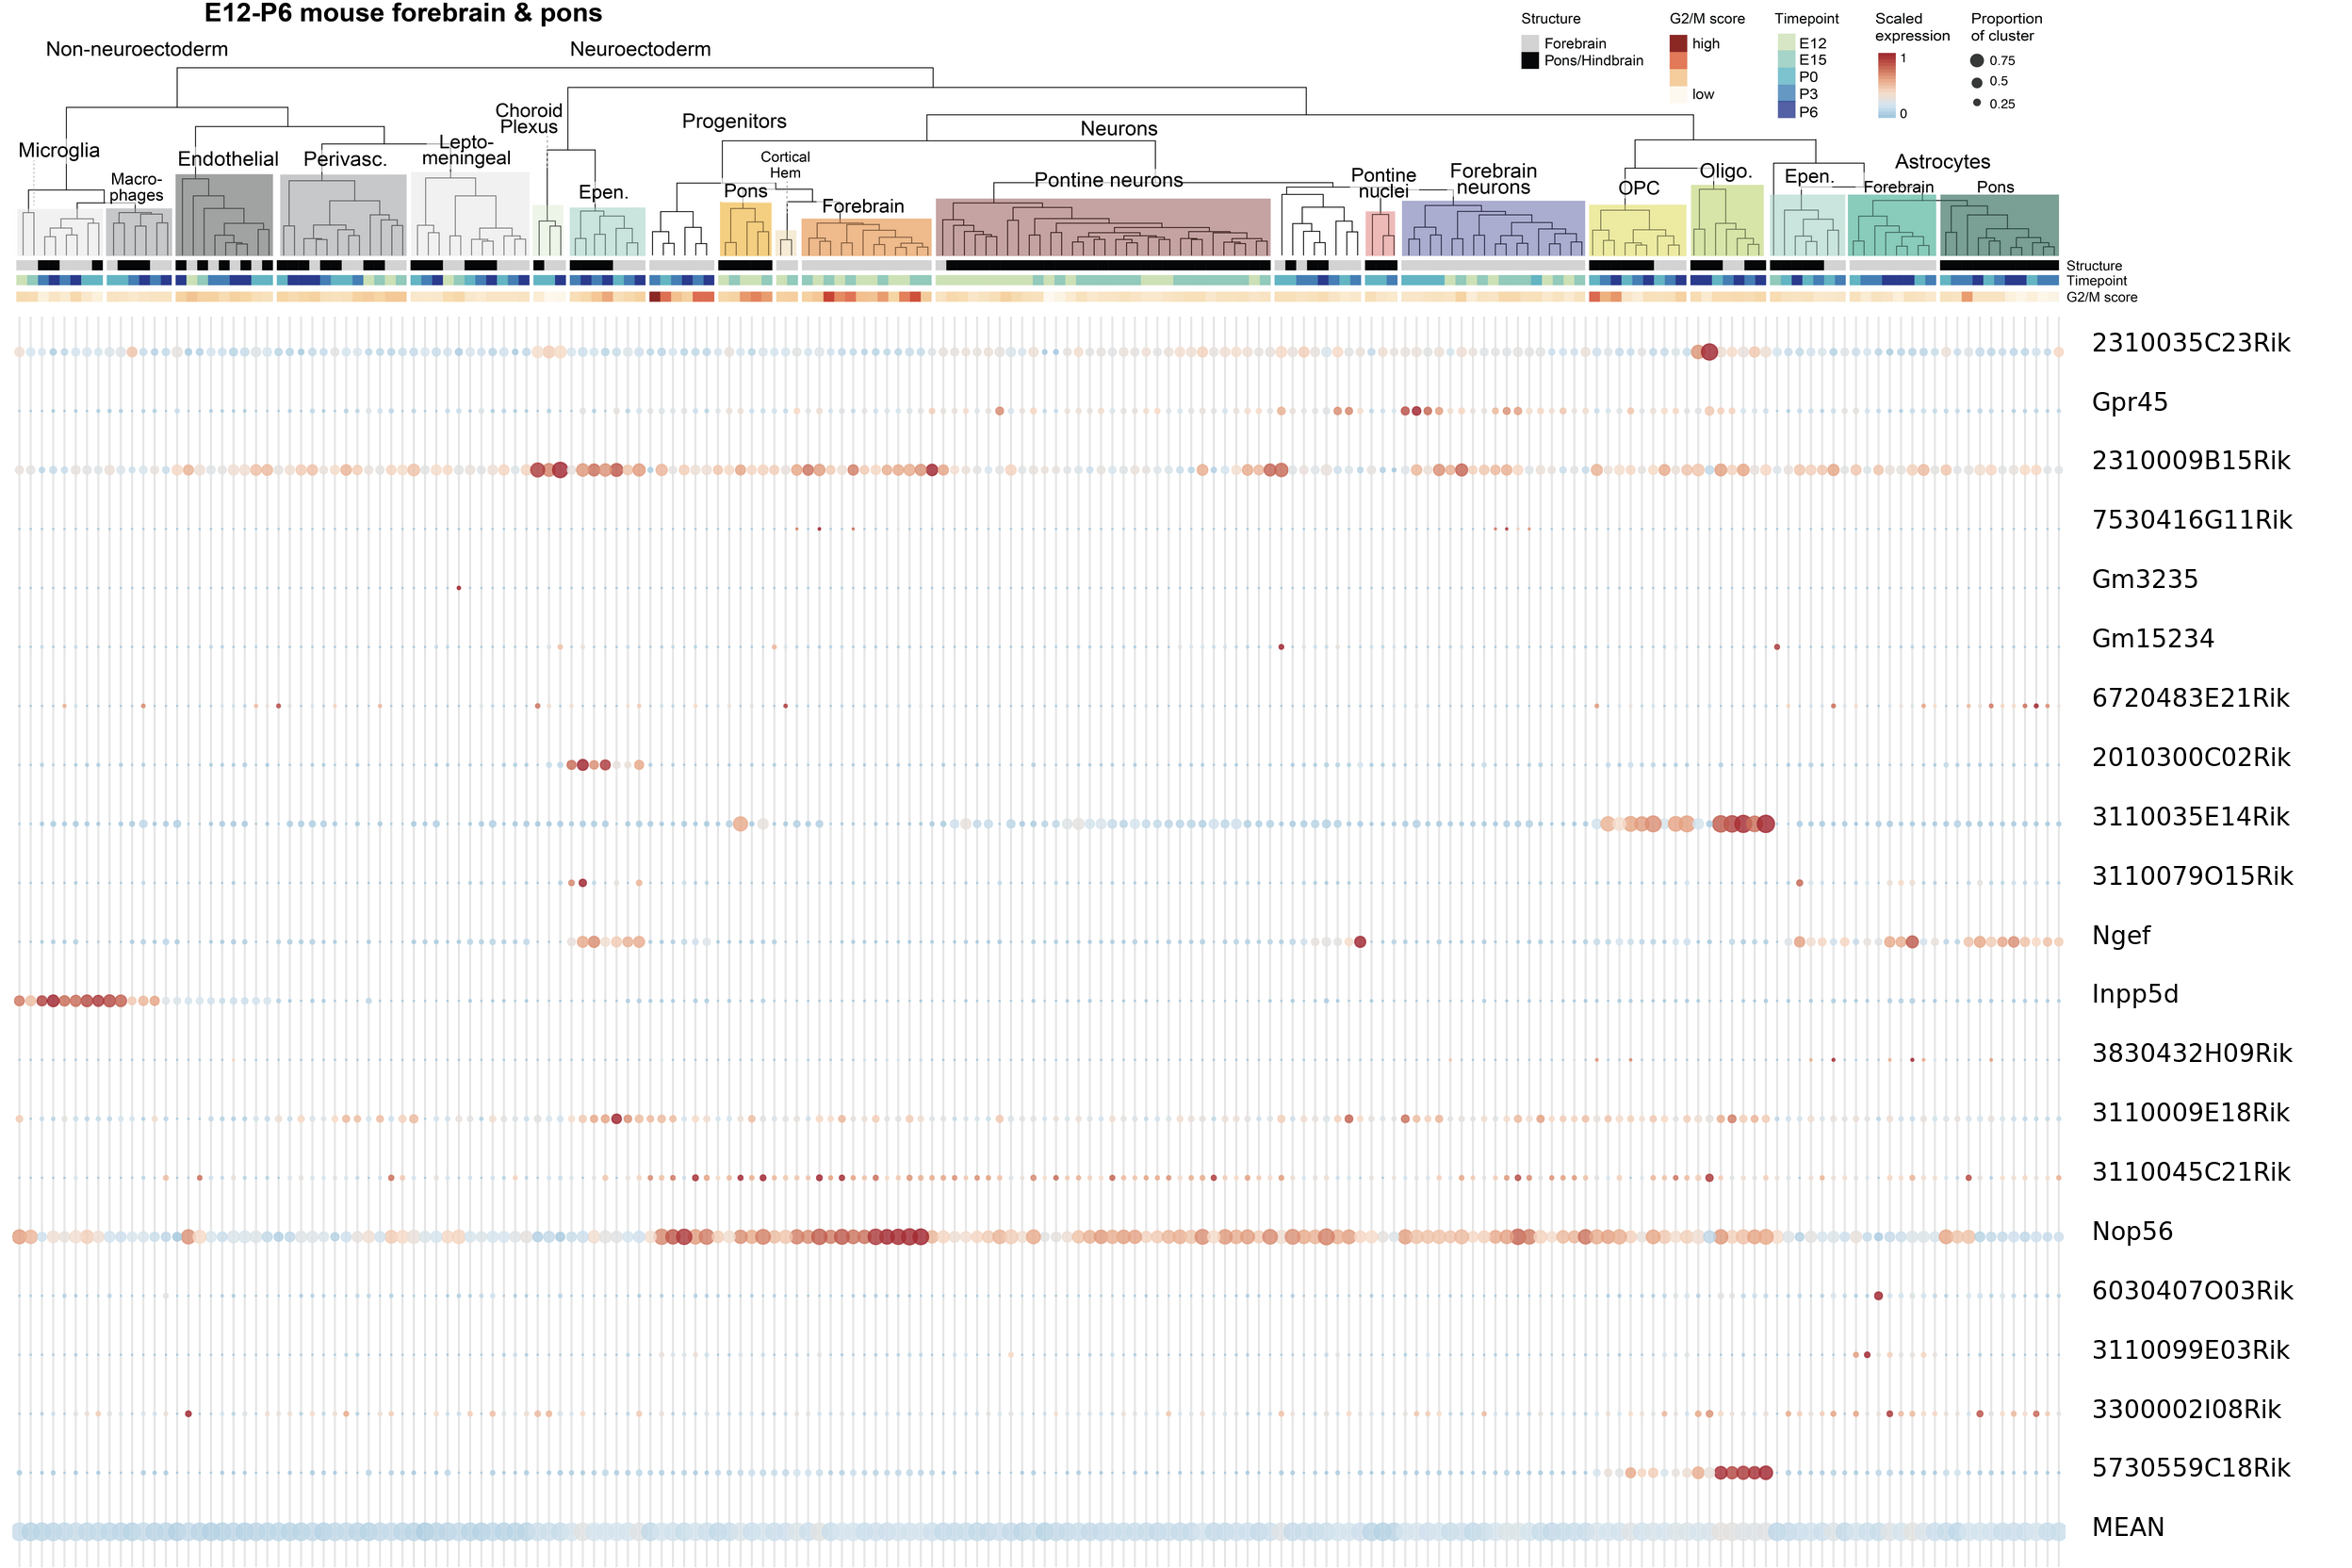This screenshot has height=1568, width=2352.
Task: Click the Pontine neurons dendrogram block
Action: coord(1103,227)
